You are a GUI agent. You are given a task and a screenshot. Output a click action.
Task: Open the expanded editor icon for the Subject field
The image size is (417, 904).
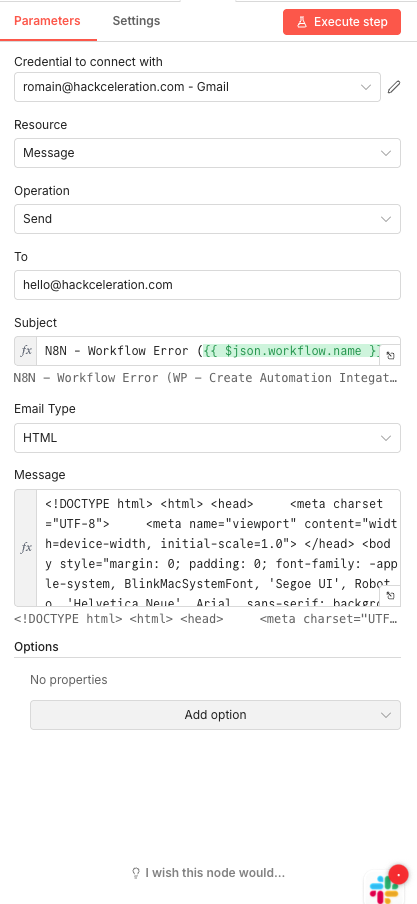390,356
